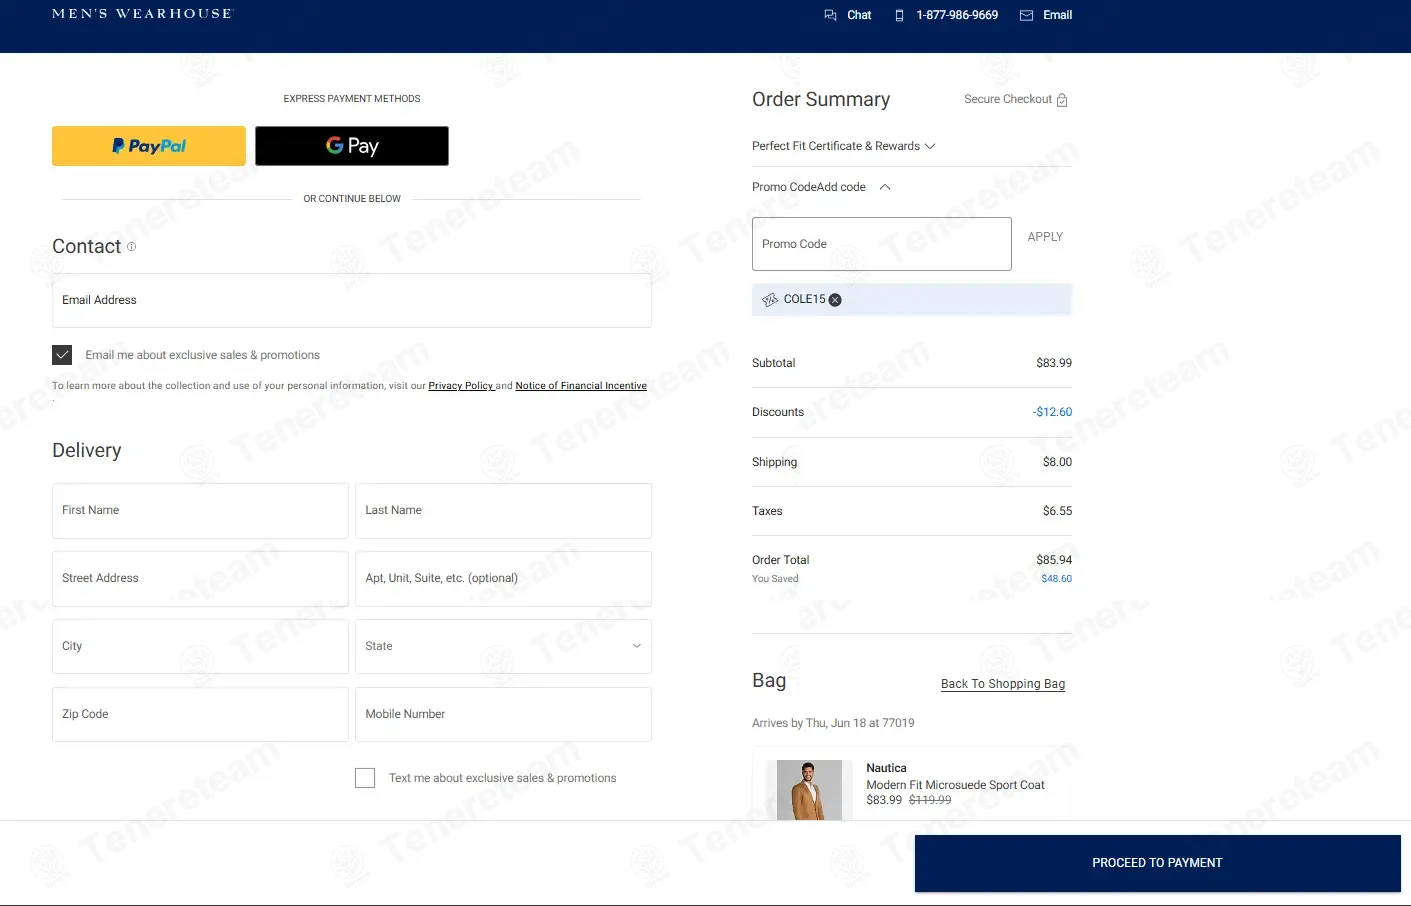Screen dimensions: 1411x906
Task: Open the Privacy Policy link
Action: point(461,386)
